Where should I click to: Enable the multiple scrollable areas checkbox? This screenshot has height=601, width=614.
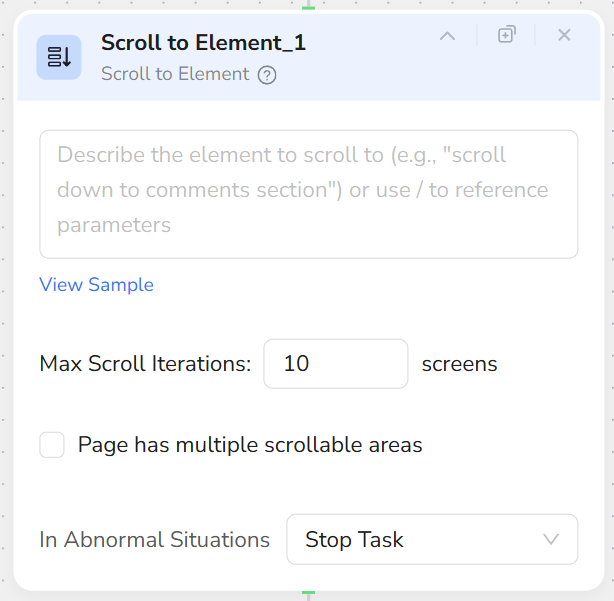(52, 445)
